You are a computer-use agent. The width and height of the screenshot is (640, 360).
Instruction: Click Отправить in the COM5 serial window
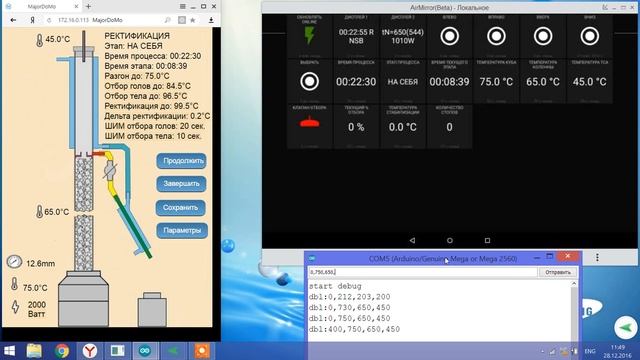(558, 272)
